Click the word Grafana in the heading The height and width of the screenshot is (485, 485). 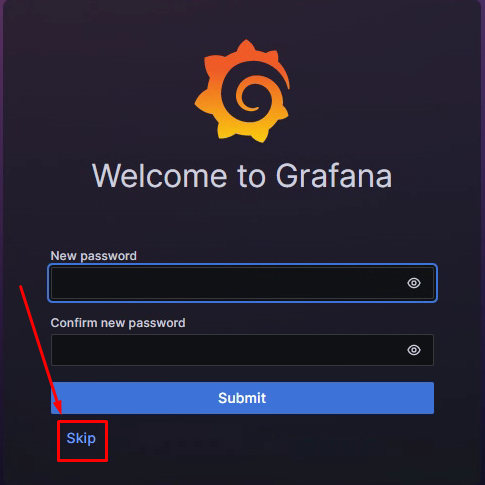(334, 176)
